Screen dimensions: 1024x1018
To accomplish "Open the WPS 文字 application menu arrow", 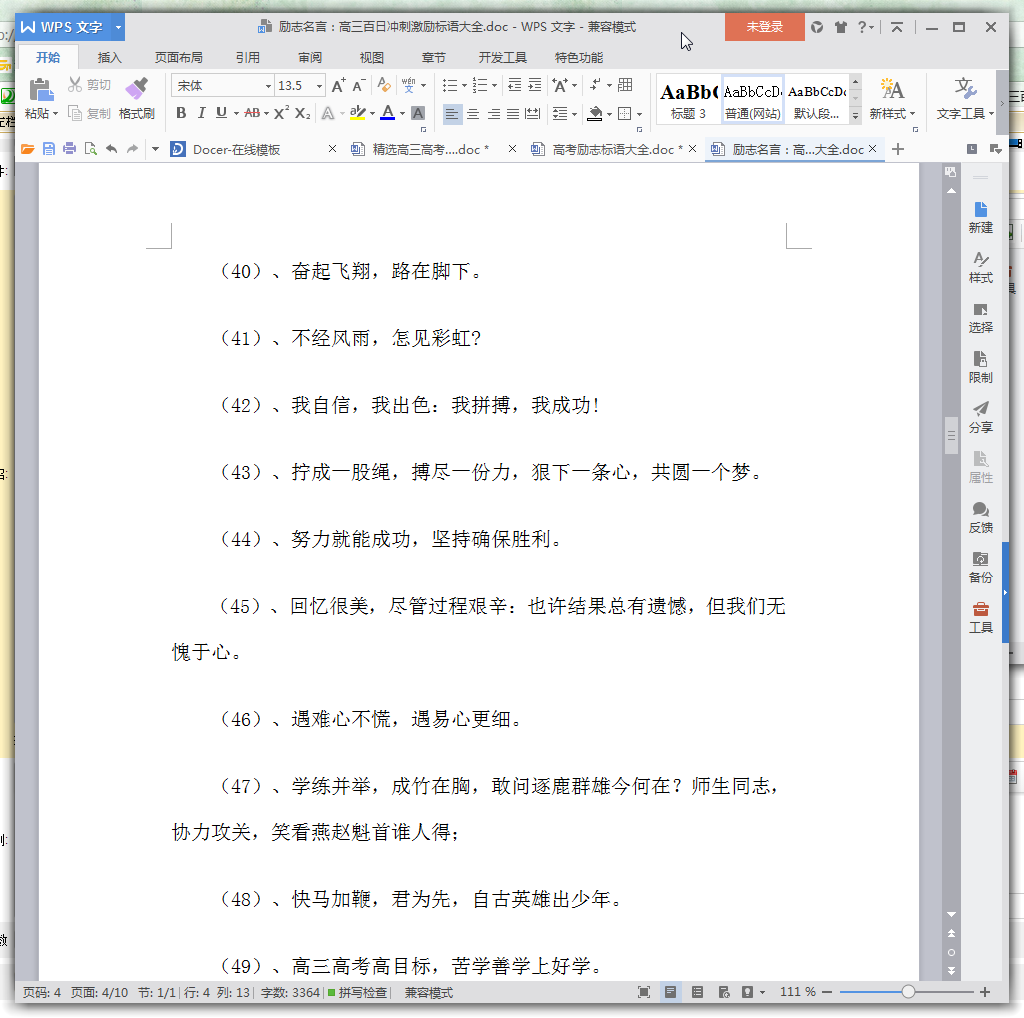I will click(118, 27).
